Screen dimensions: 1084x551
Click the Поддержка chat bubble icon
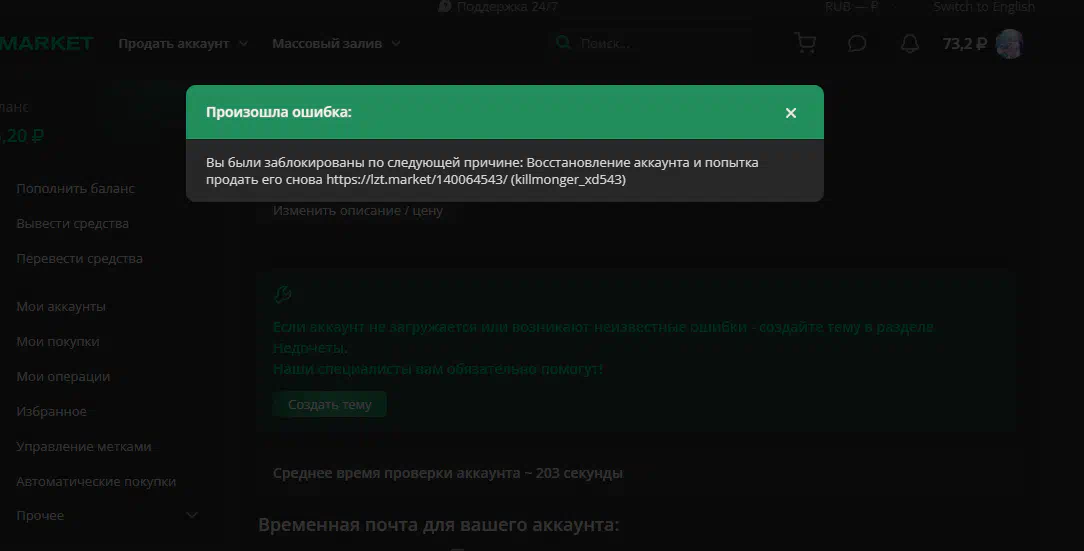click(x=445, y=6)
